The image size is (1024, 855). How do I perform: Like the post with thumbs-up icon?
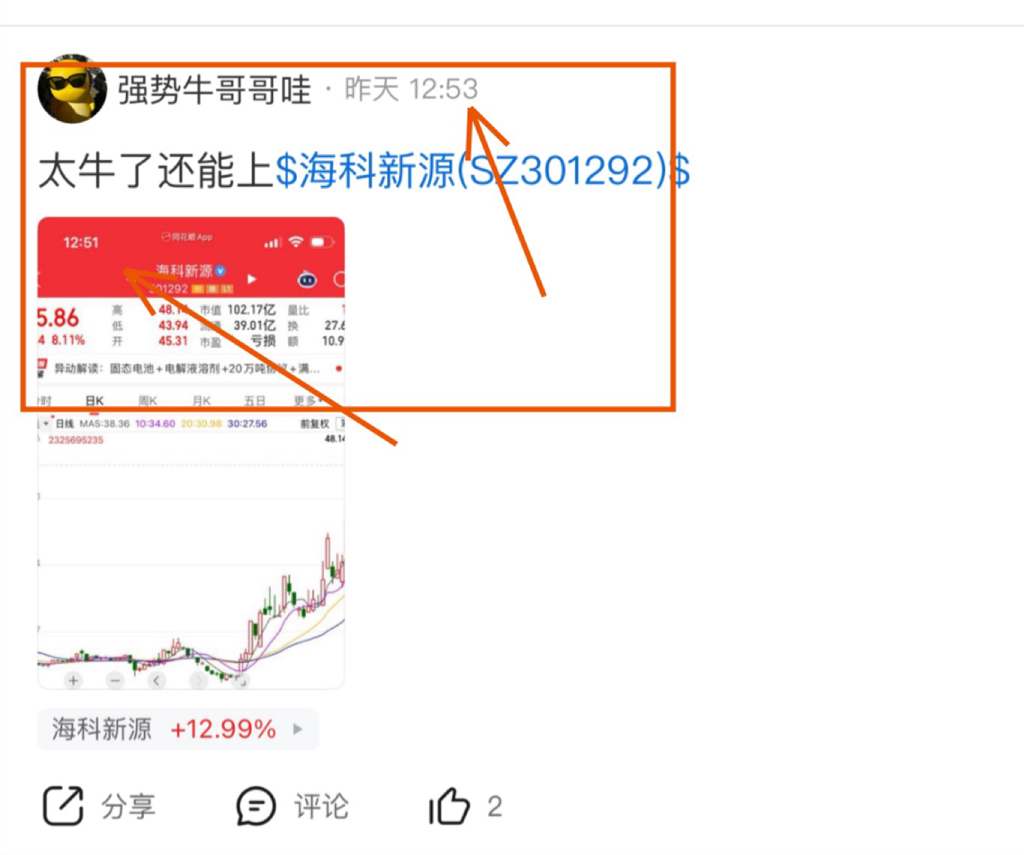(x=449, y=805)
